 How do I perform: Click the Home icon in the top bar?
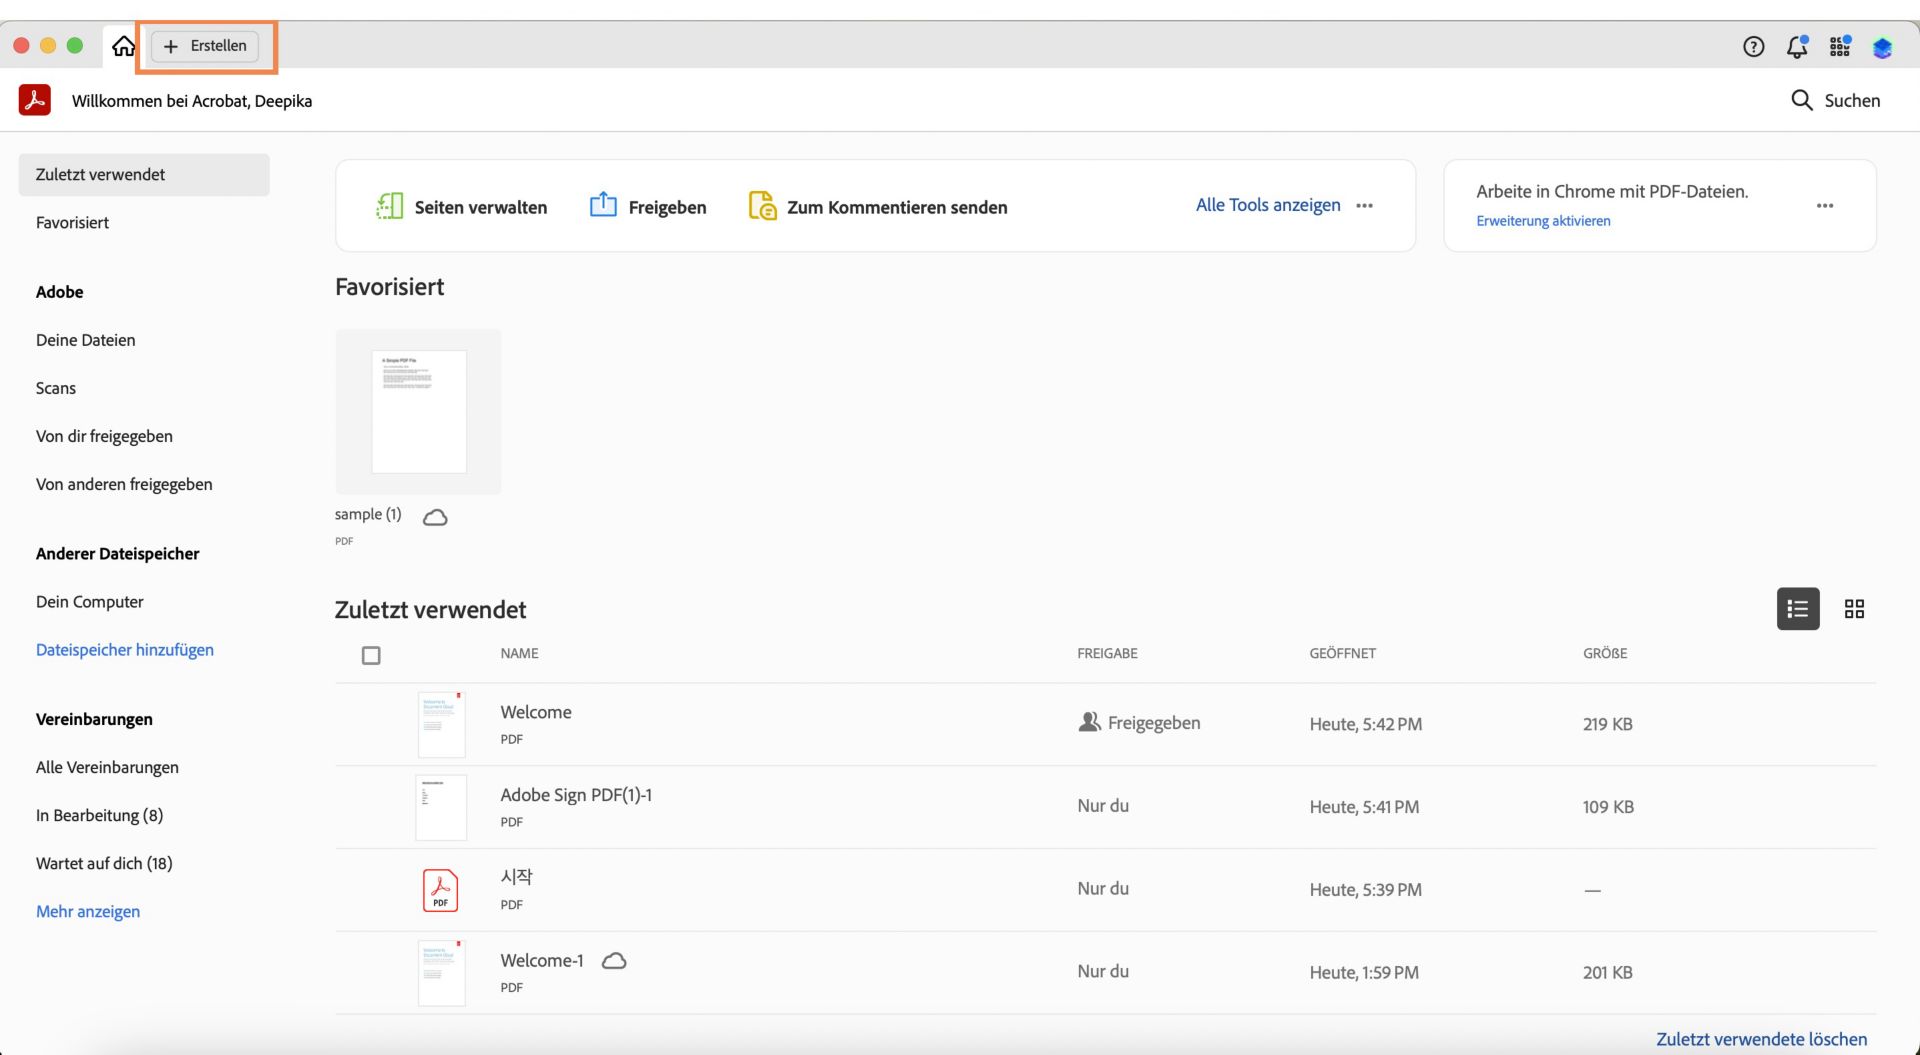[123, 45]
